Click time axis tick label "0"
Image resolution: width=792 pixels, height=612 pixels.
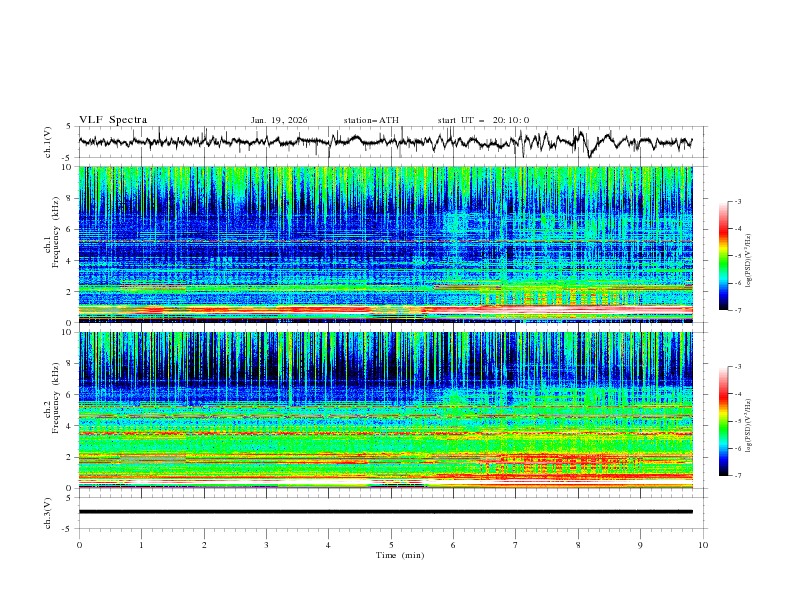[x=79, y=545]
